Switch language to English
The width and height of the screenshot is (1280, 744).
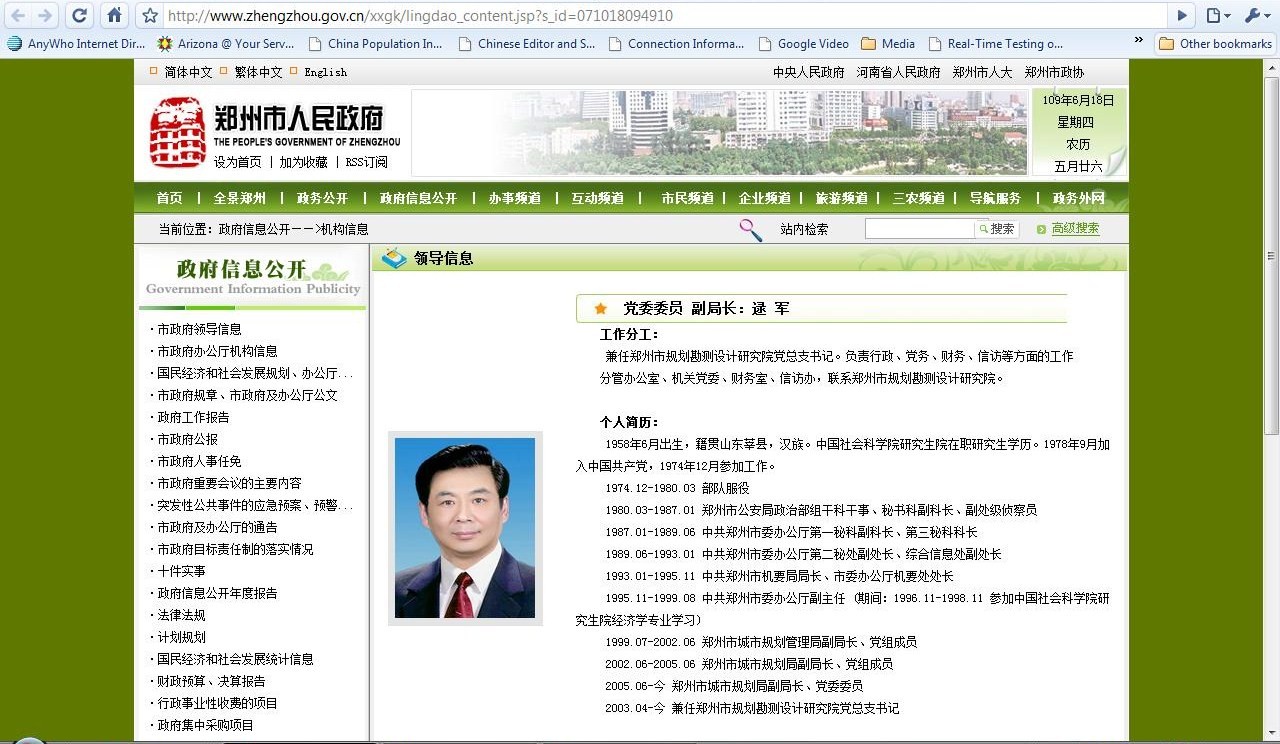click(x=325, y=72)
